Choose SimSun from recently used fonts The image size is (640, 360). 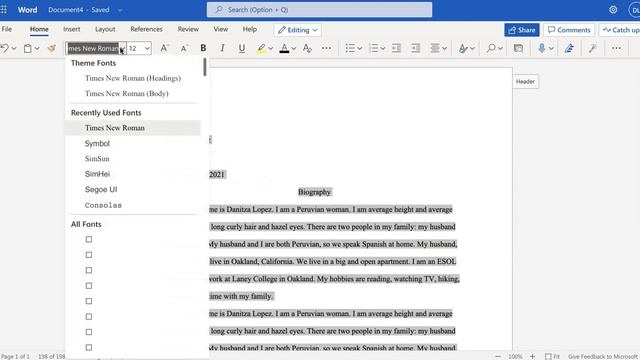pyautogui.click(x=97, y=159)
